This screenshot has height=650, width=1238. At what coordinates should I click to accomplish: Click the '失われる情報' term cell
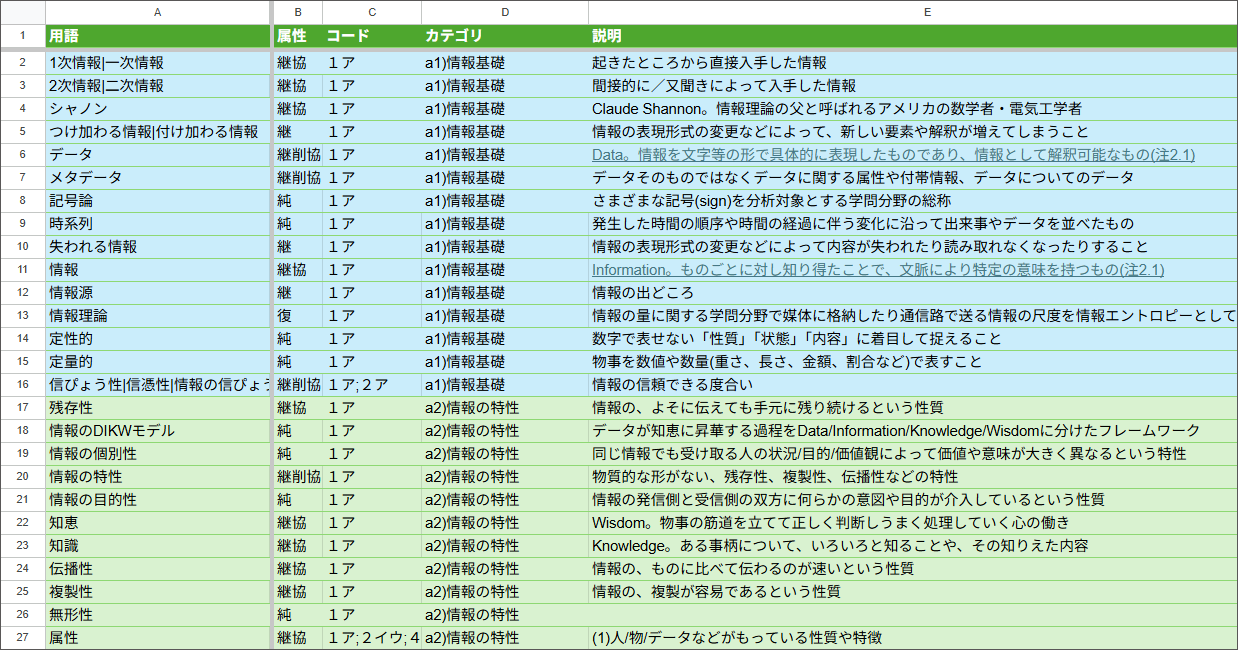[158, 247]
